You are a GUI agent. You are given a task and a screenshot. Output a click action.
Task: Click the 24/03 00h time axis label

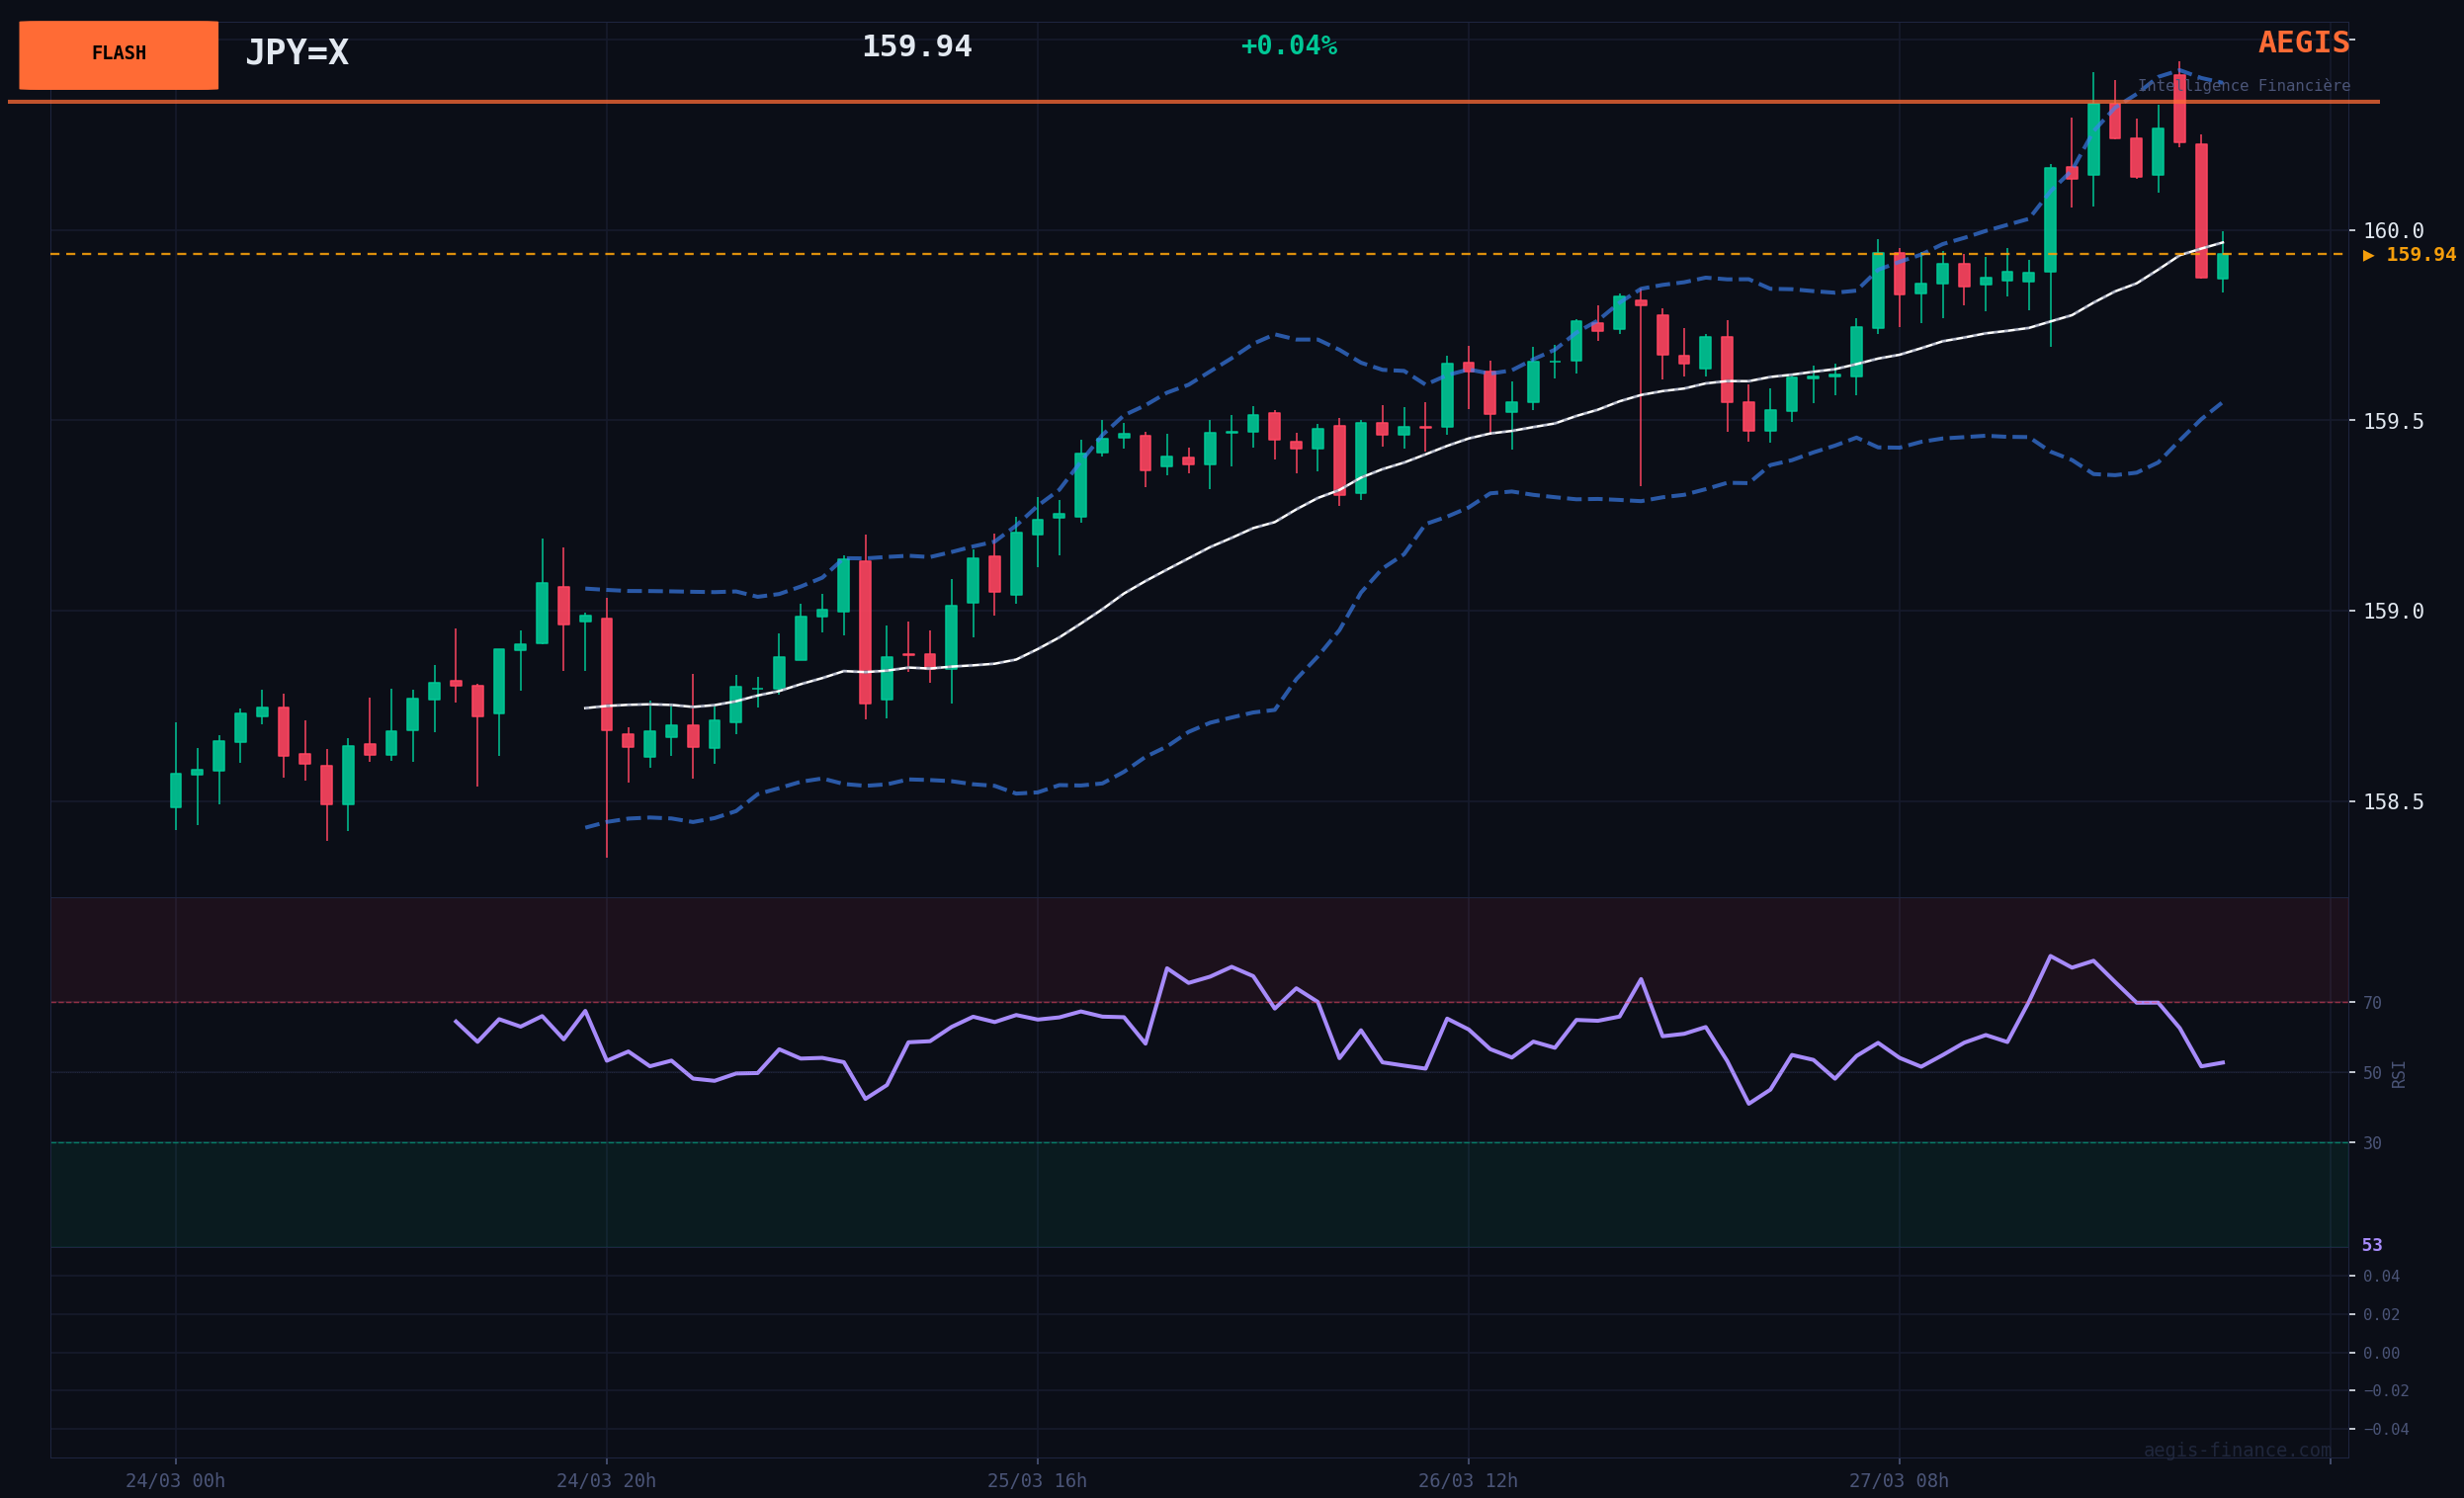pyautogui.click(x=175, y=1481)
